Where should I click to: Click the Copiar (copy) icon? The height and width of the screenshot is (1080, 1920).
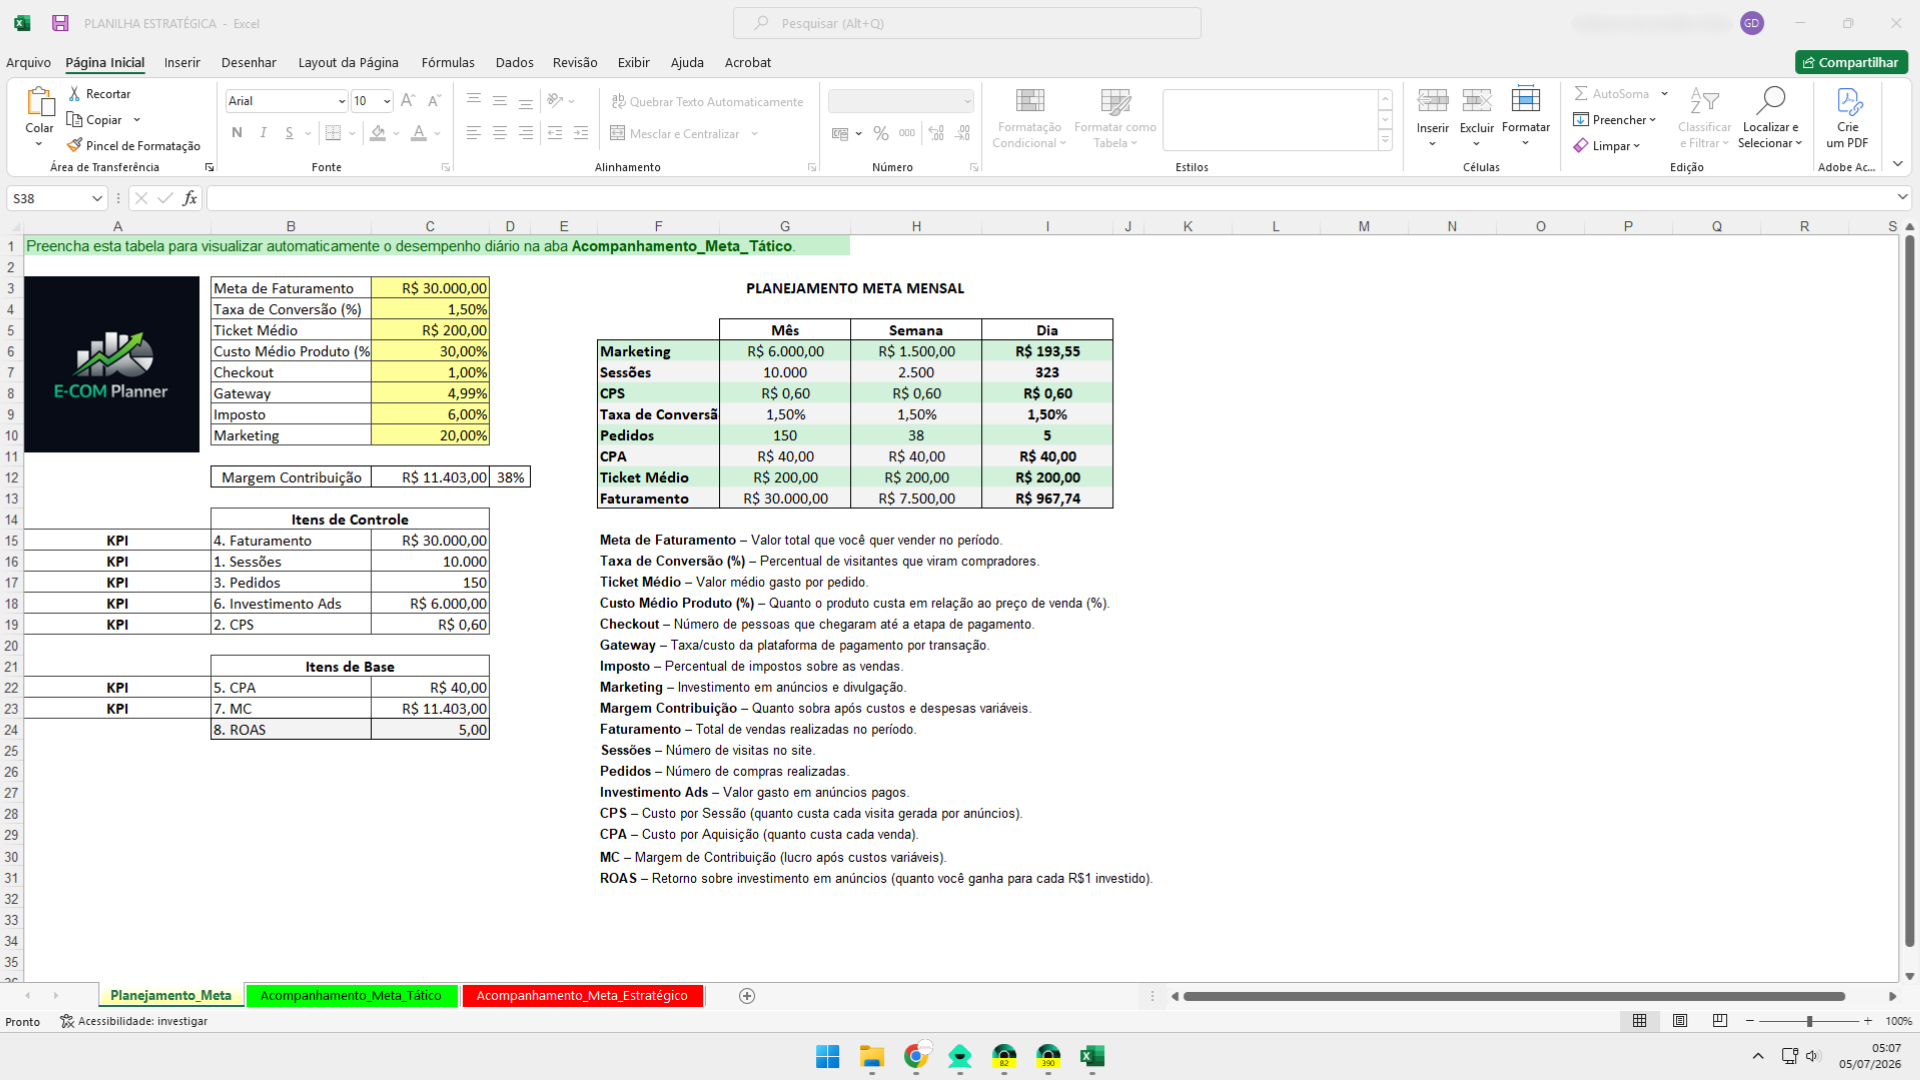74,119
